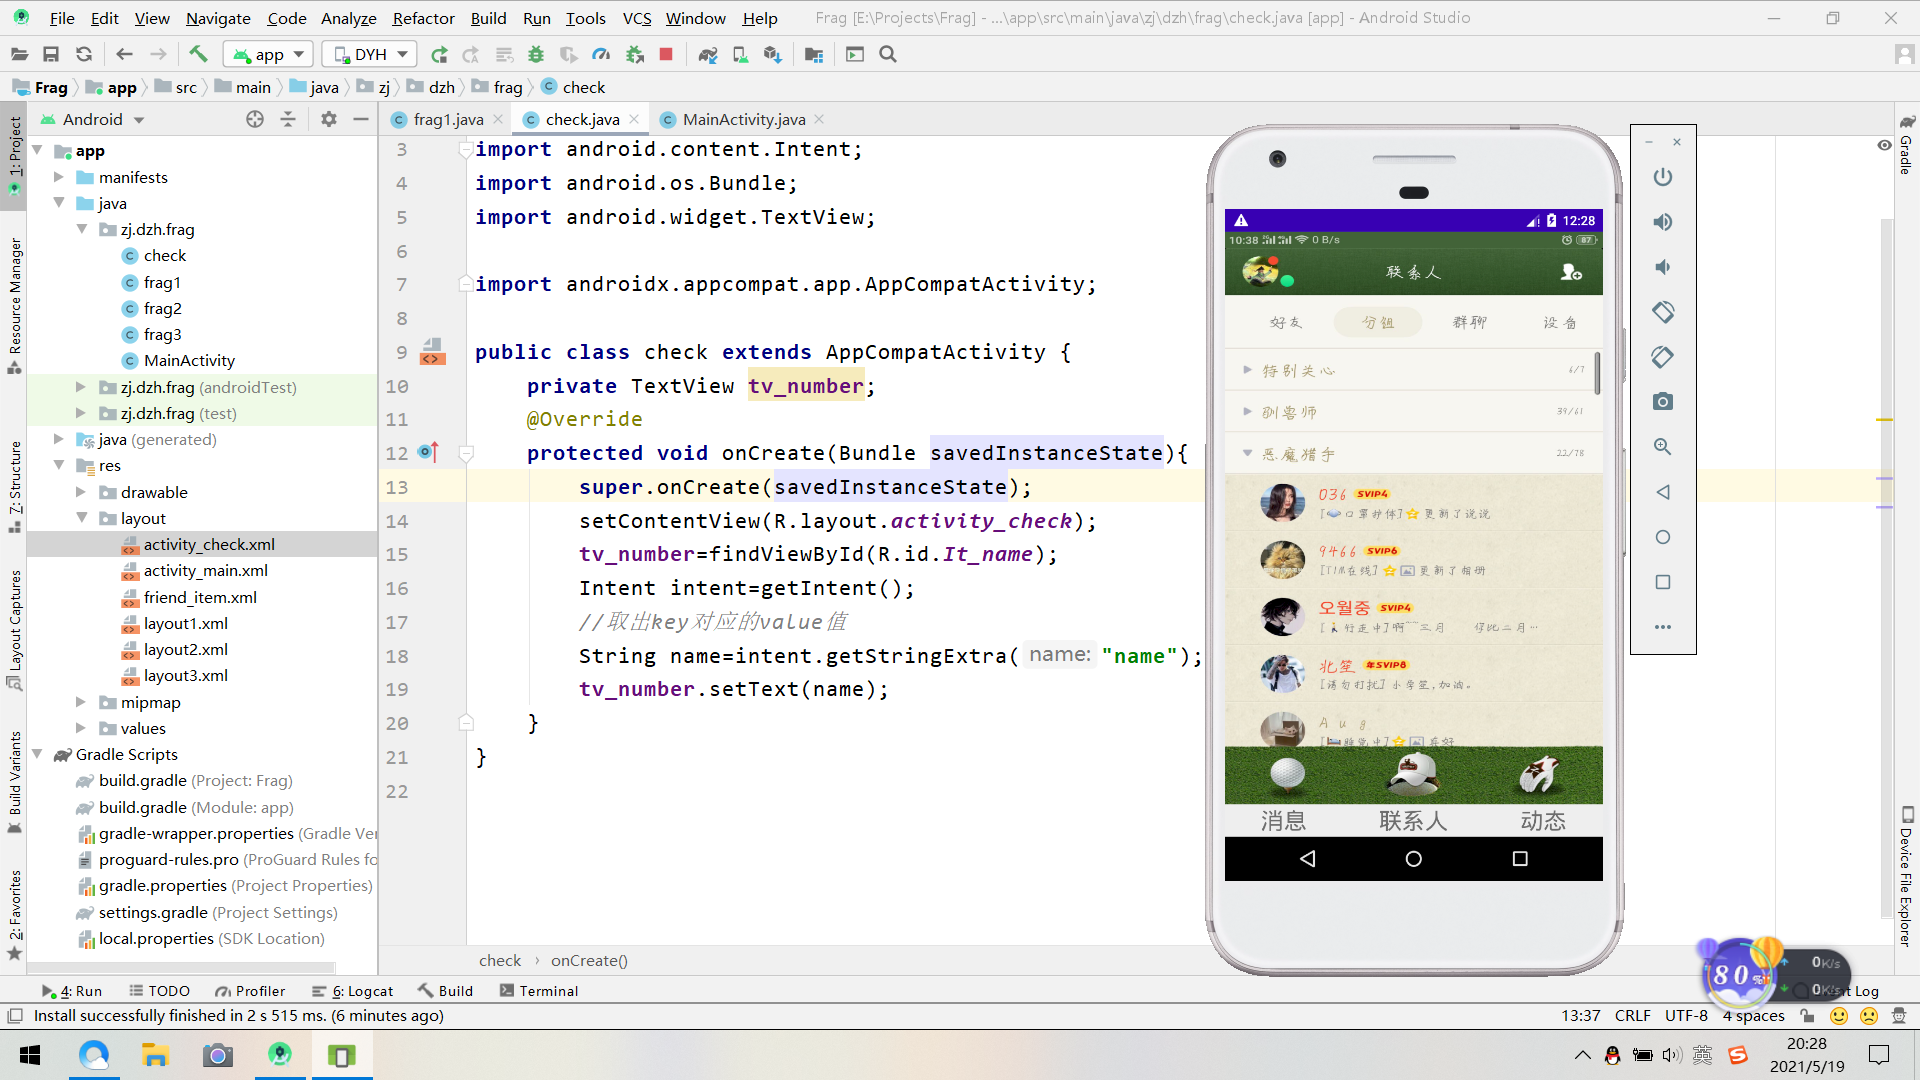Debug the app using the bug icon
The height and width of the screenshot is (1080, 1920).
pyautogui.click(x=536, y=54)
